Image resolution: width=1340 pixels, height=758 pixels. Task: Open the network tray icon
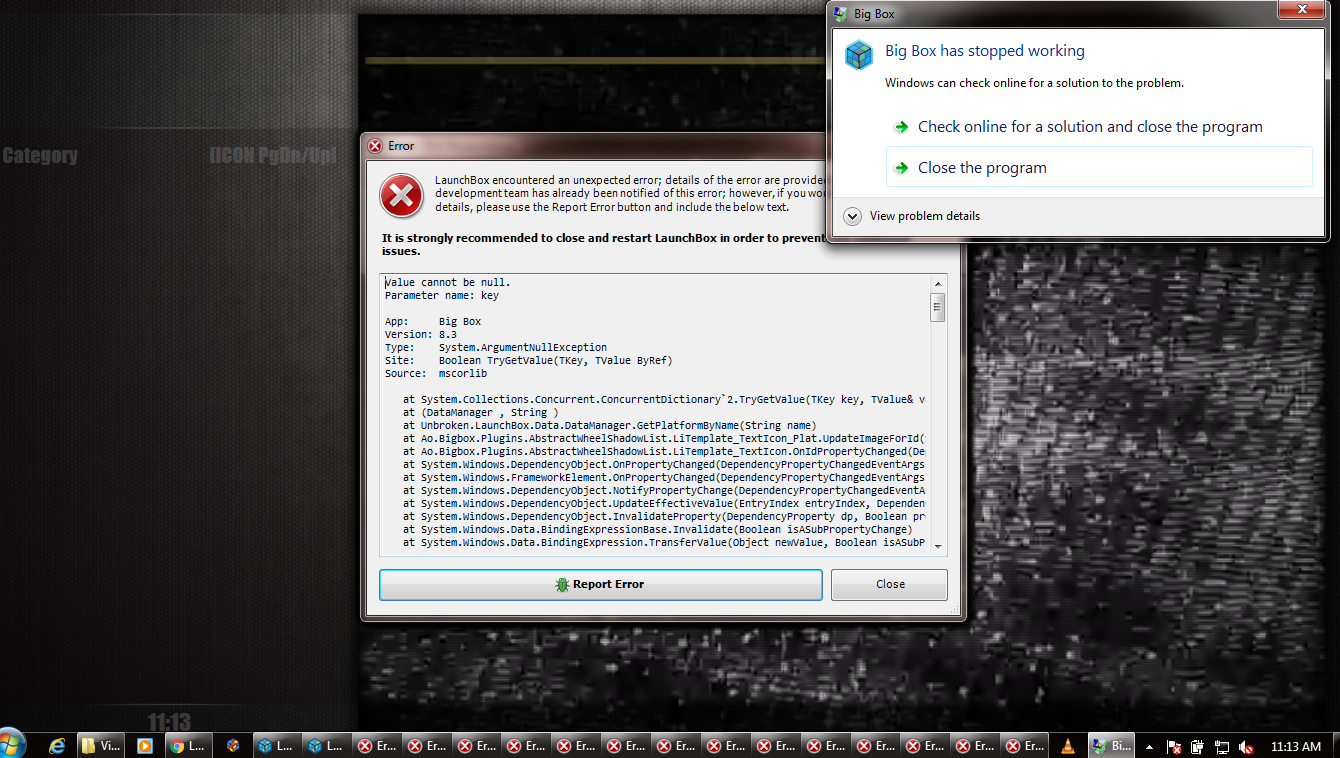[x=1221, y=746]
